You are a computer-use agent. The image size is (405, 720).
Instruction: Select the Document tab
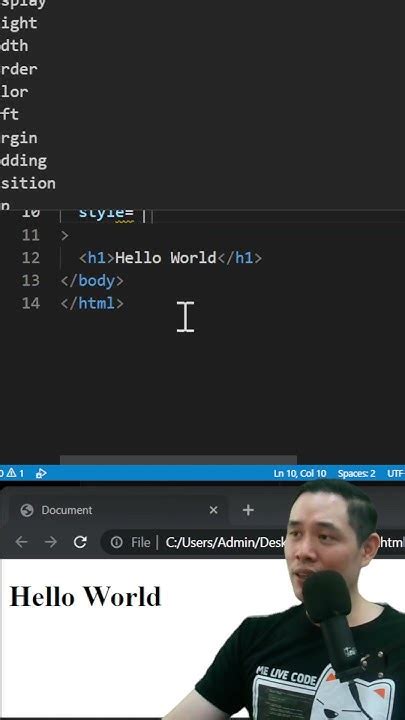(x=115, y=510)
